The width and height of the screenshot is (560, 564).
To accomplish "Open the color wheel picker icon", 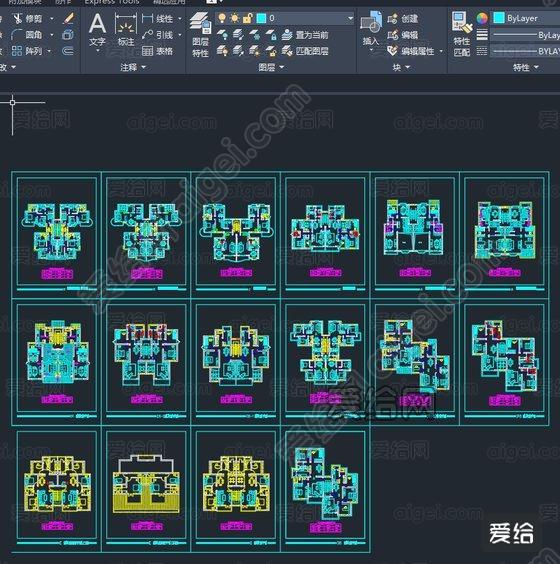I will [x=482, y=18].
